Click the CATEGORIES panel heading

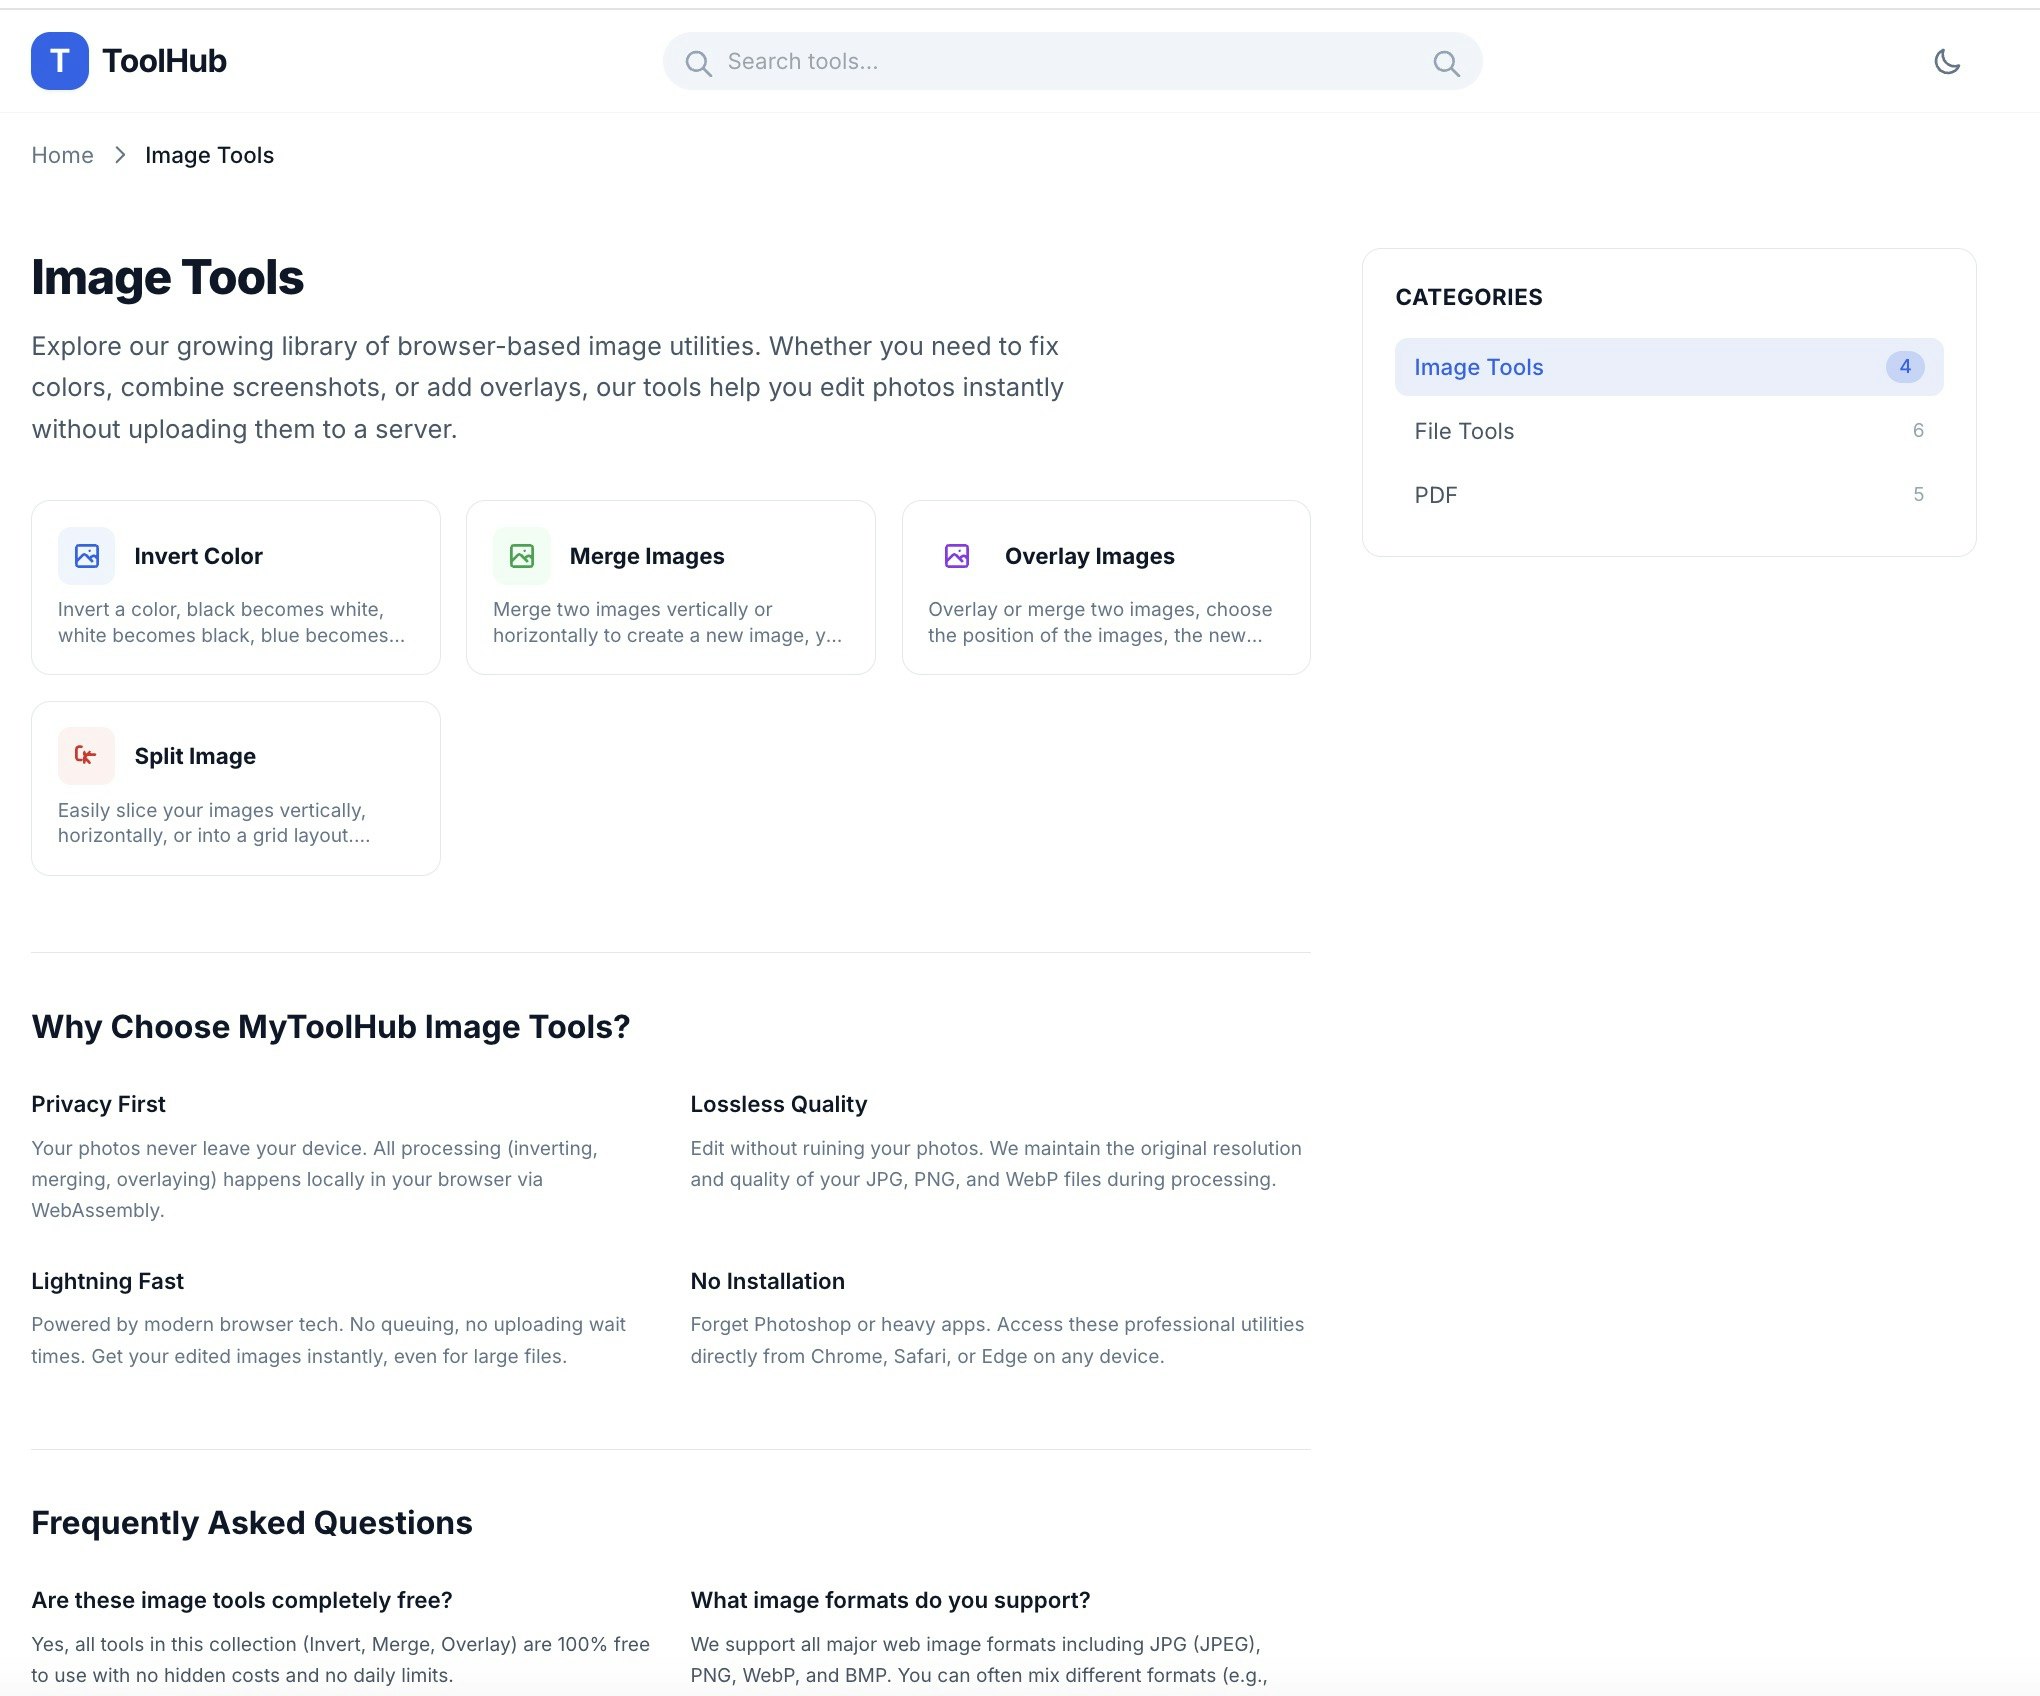click(x=1469, y=297)
